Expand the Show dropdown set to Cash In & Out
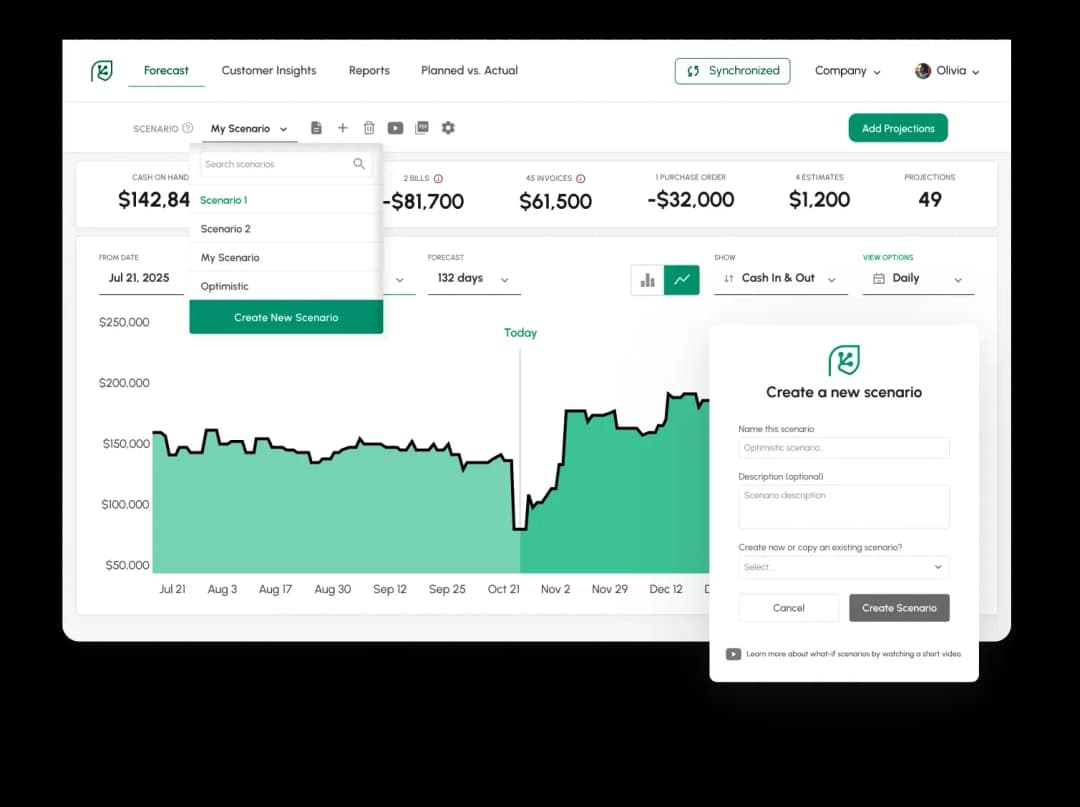Screen dimensions: 1080x807 pyautogui.click(x=780, y=278)
